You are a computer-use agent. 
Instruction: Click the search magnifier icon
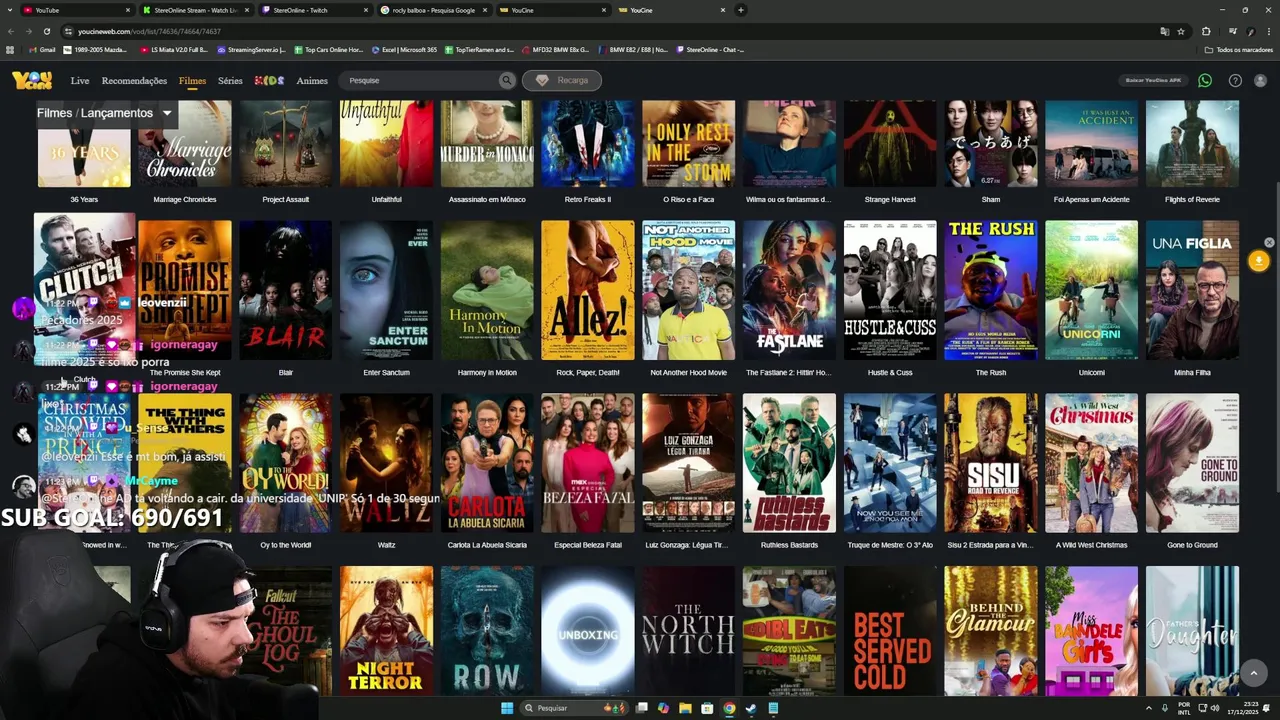click(x=507, y=80)
